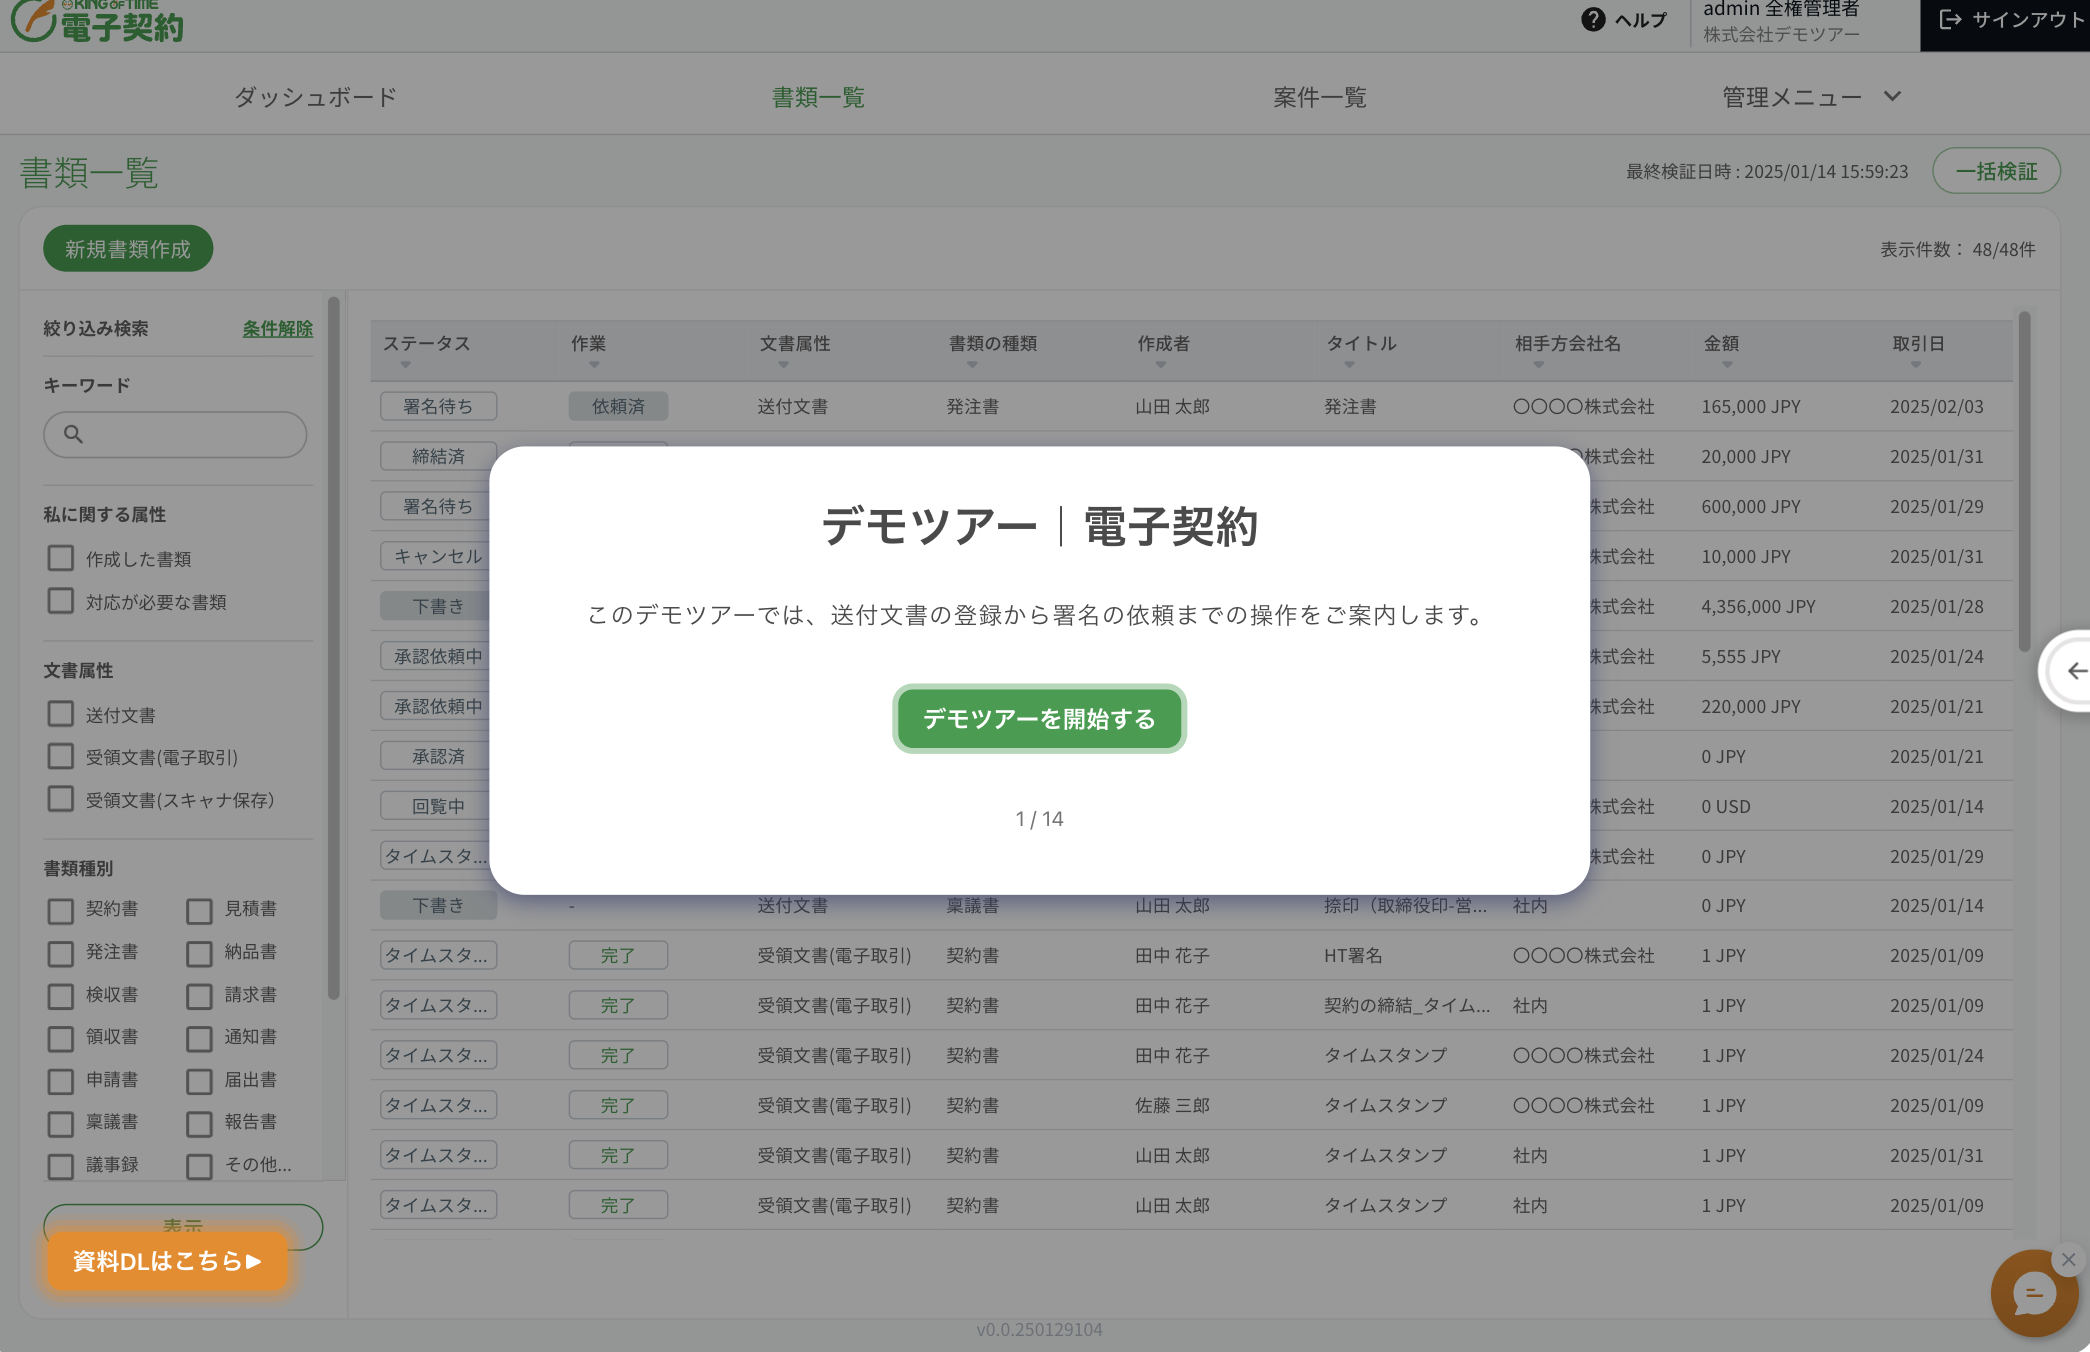Start the demo tour with デモツアーを開始する
This screenshot has height=1352, width=2090.
click(x=1039, y=719)
